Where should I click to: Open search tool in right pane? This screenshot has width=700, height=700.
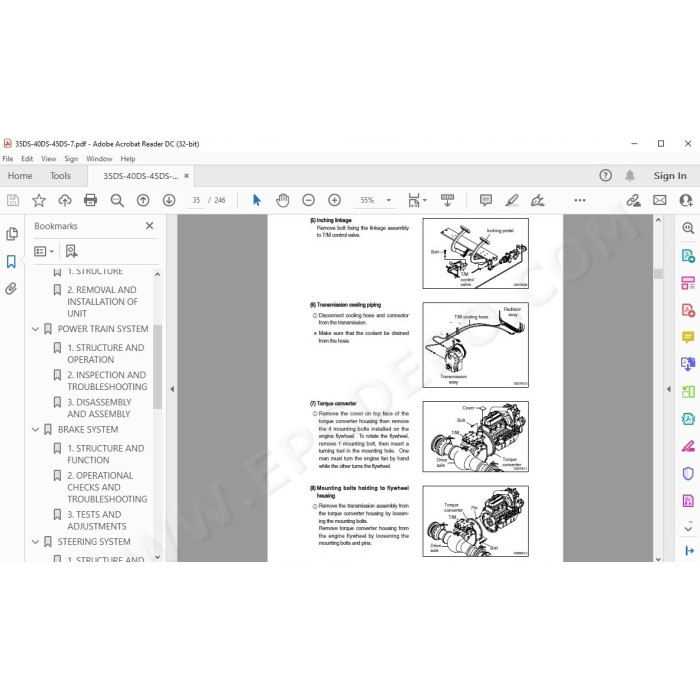688,228
